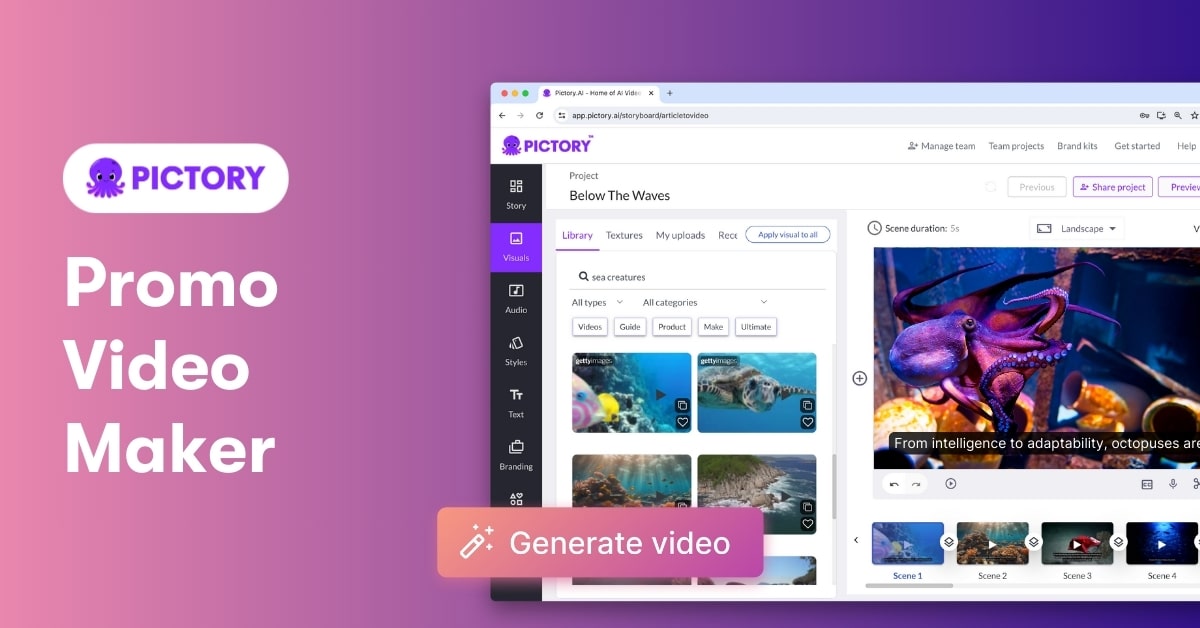Open the My uploads tab

click(680, 235)
